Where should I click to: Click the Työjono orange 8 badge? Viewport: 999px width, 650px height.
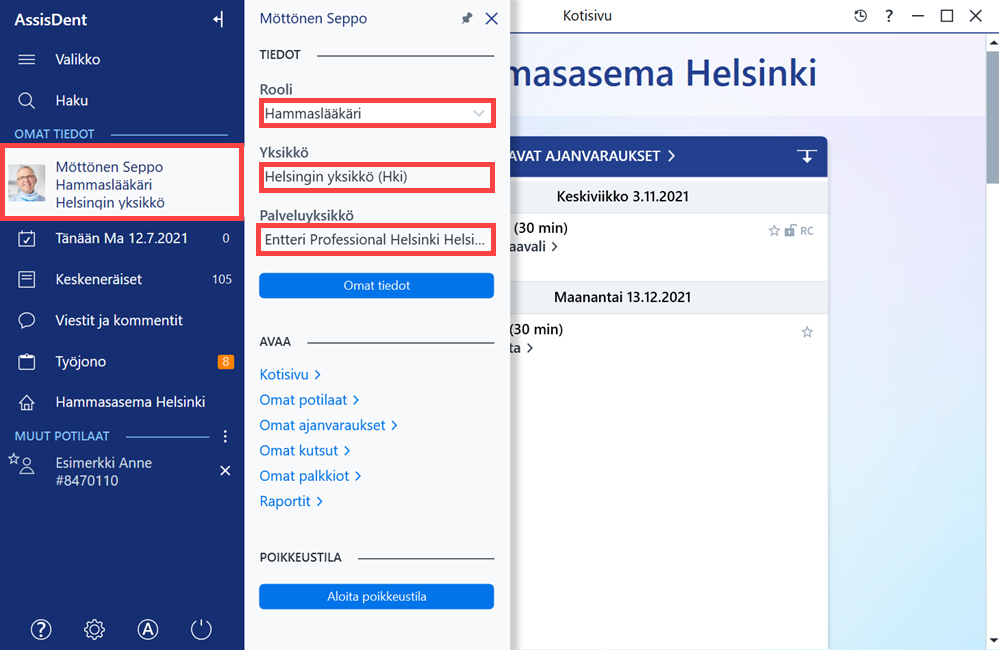click(x=226, y=361)
